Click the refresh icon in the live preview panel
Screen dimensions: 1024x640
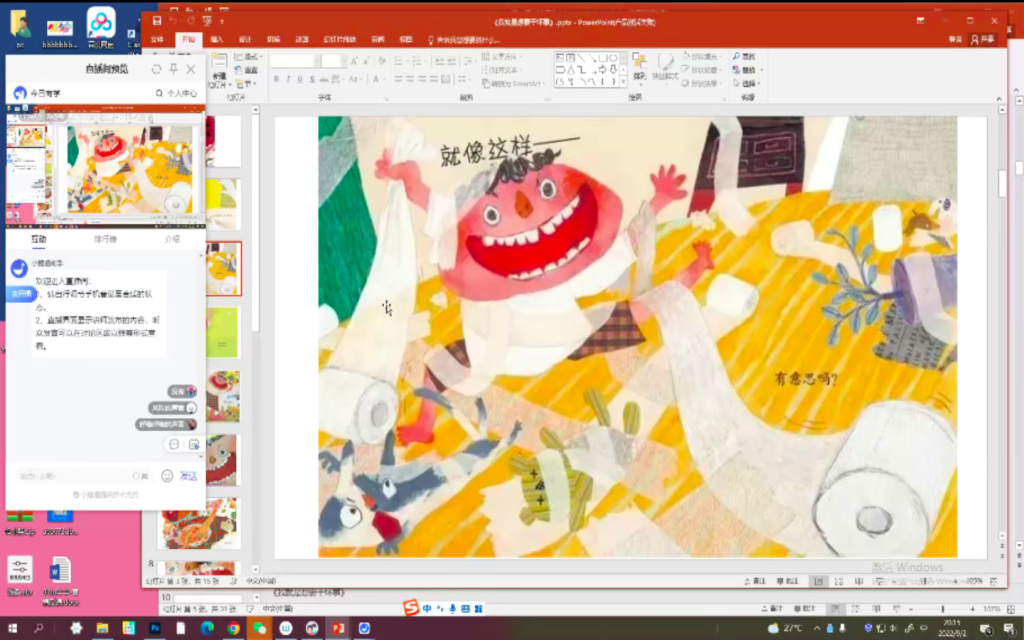pos(156,69)
